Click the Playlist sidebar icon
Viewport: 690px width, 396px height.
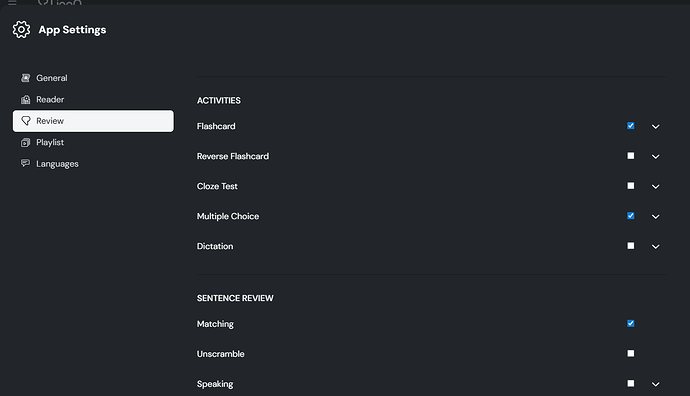[26, 143]
